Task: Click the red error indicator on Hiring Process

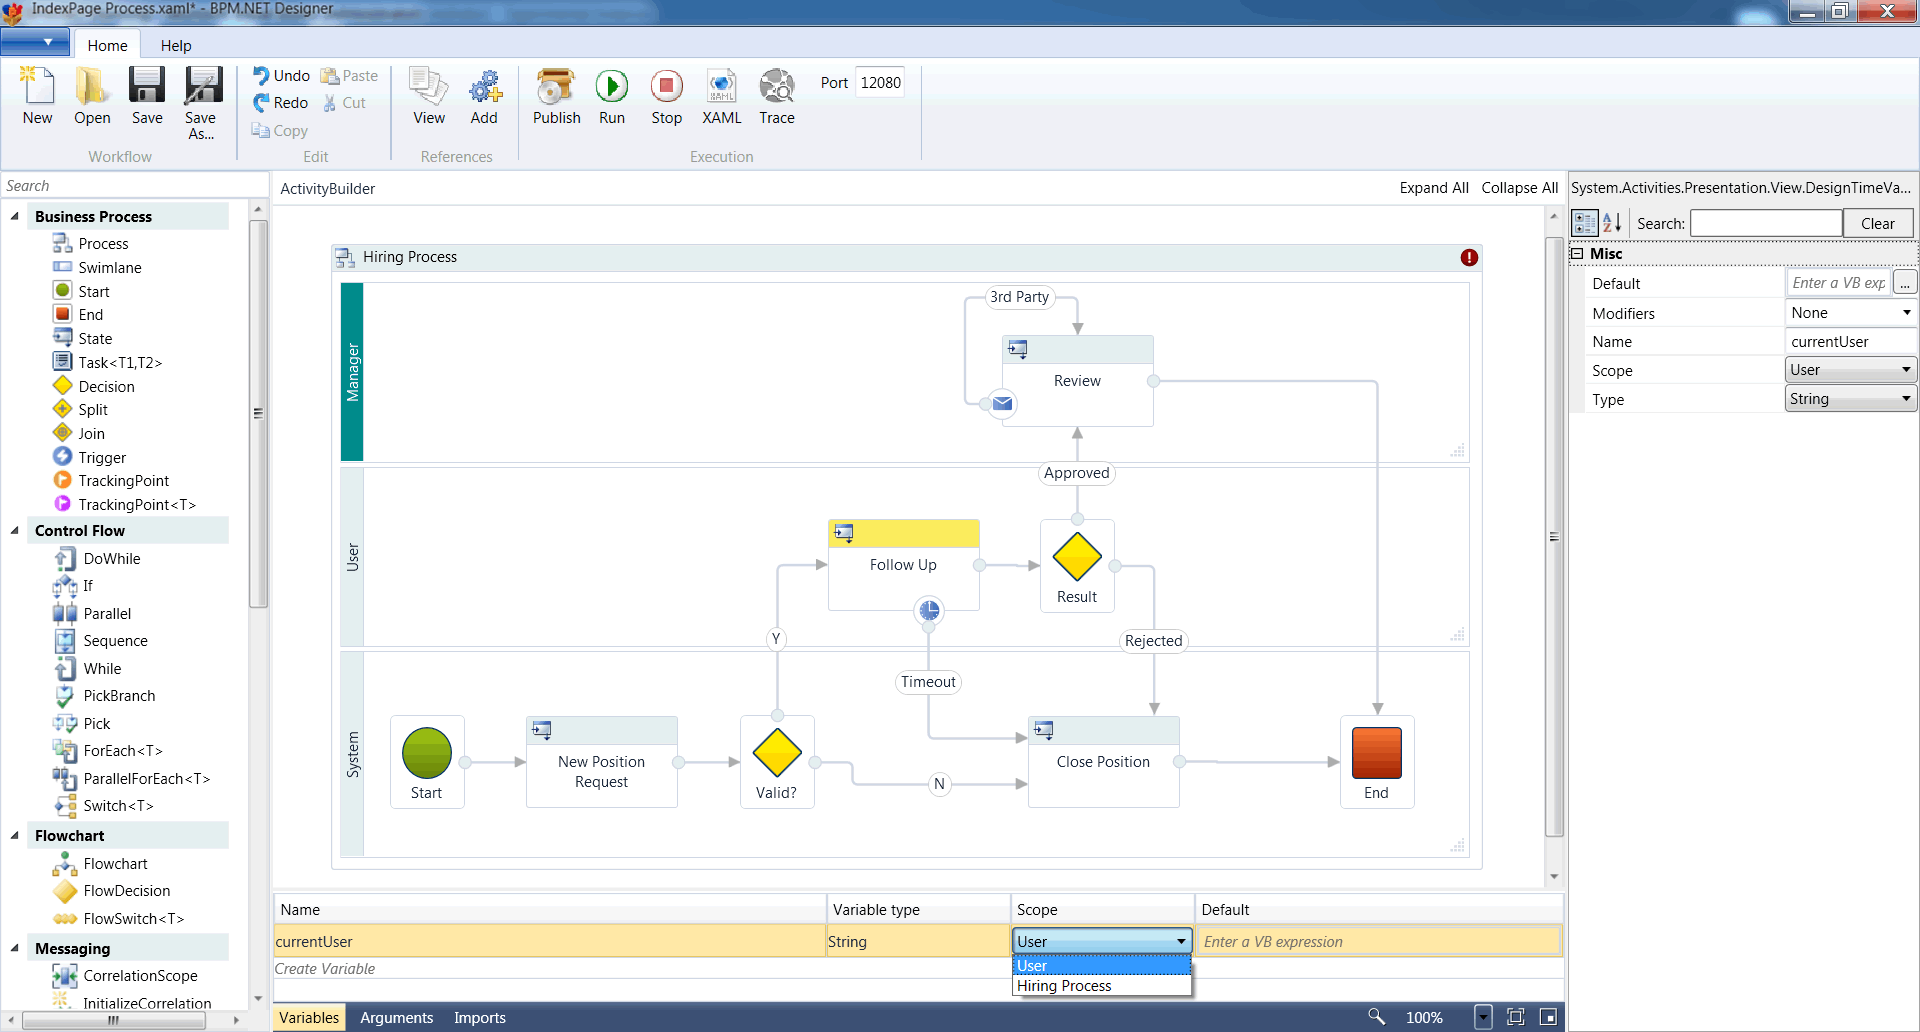Action: [x=1468, y=258]
